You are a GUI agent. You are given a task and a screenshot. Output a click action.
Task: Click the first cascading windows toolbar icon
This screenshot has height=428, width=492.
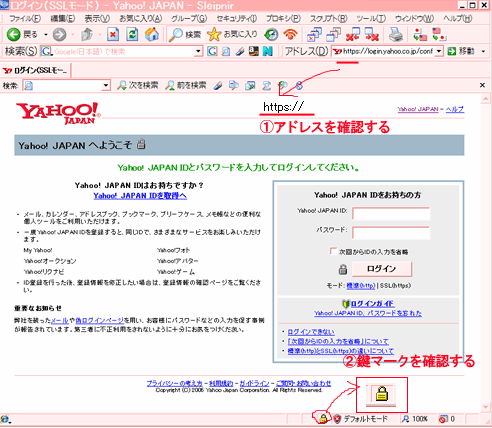(x=314, y=35)
